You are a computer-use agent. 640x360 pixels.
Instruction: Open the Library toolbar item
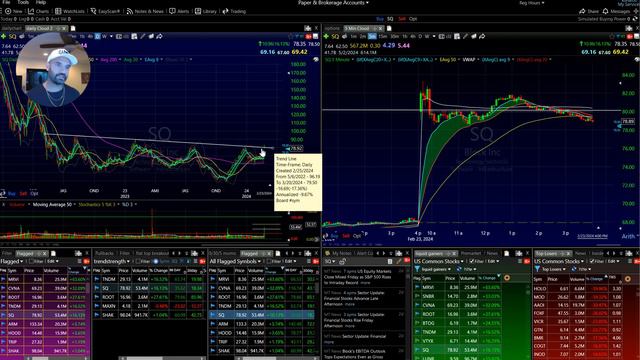pyautogui.click(x=206, y=11)
